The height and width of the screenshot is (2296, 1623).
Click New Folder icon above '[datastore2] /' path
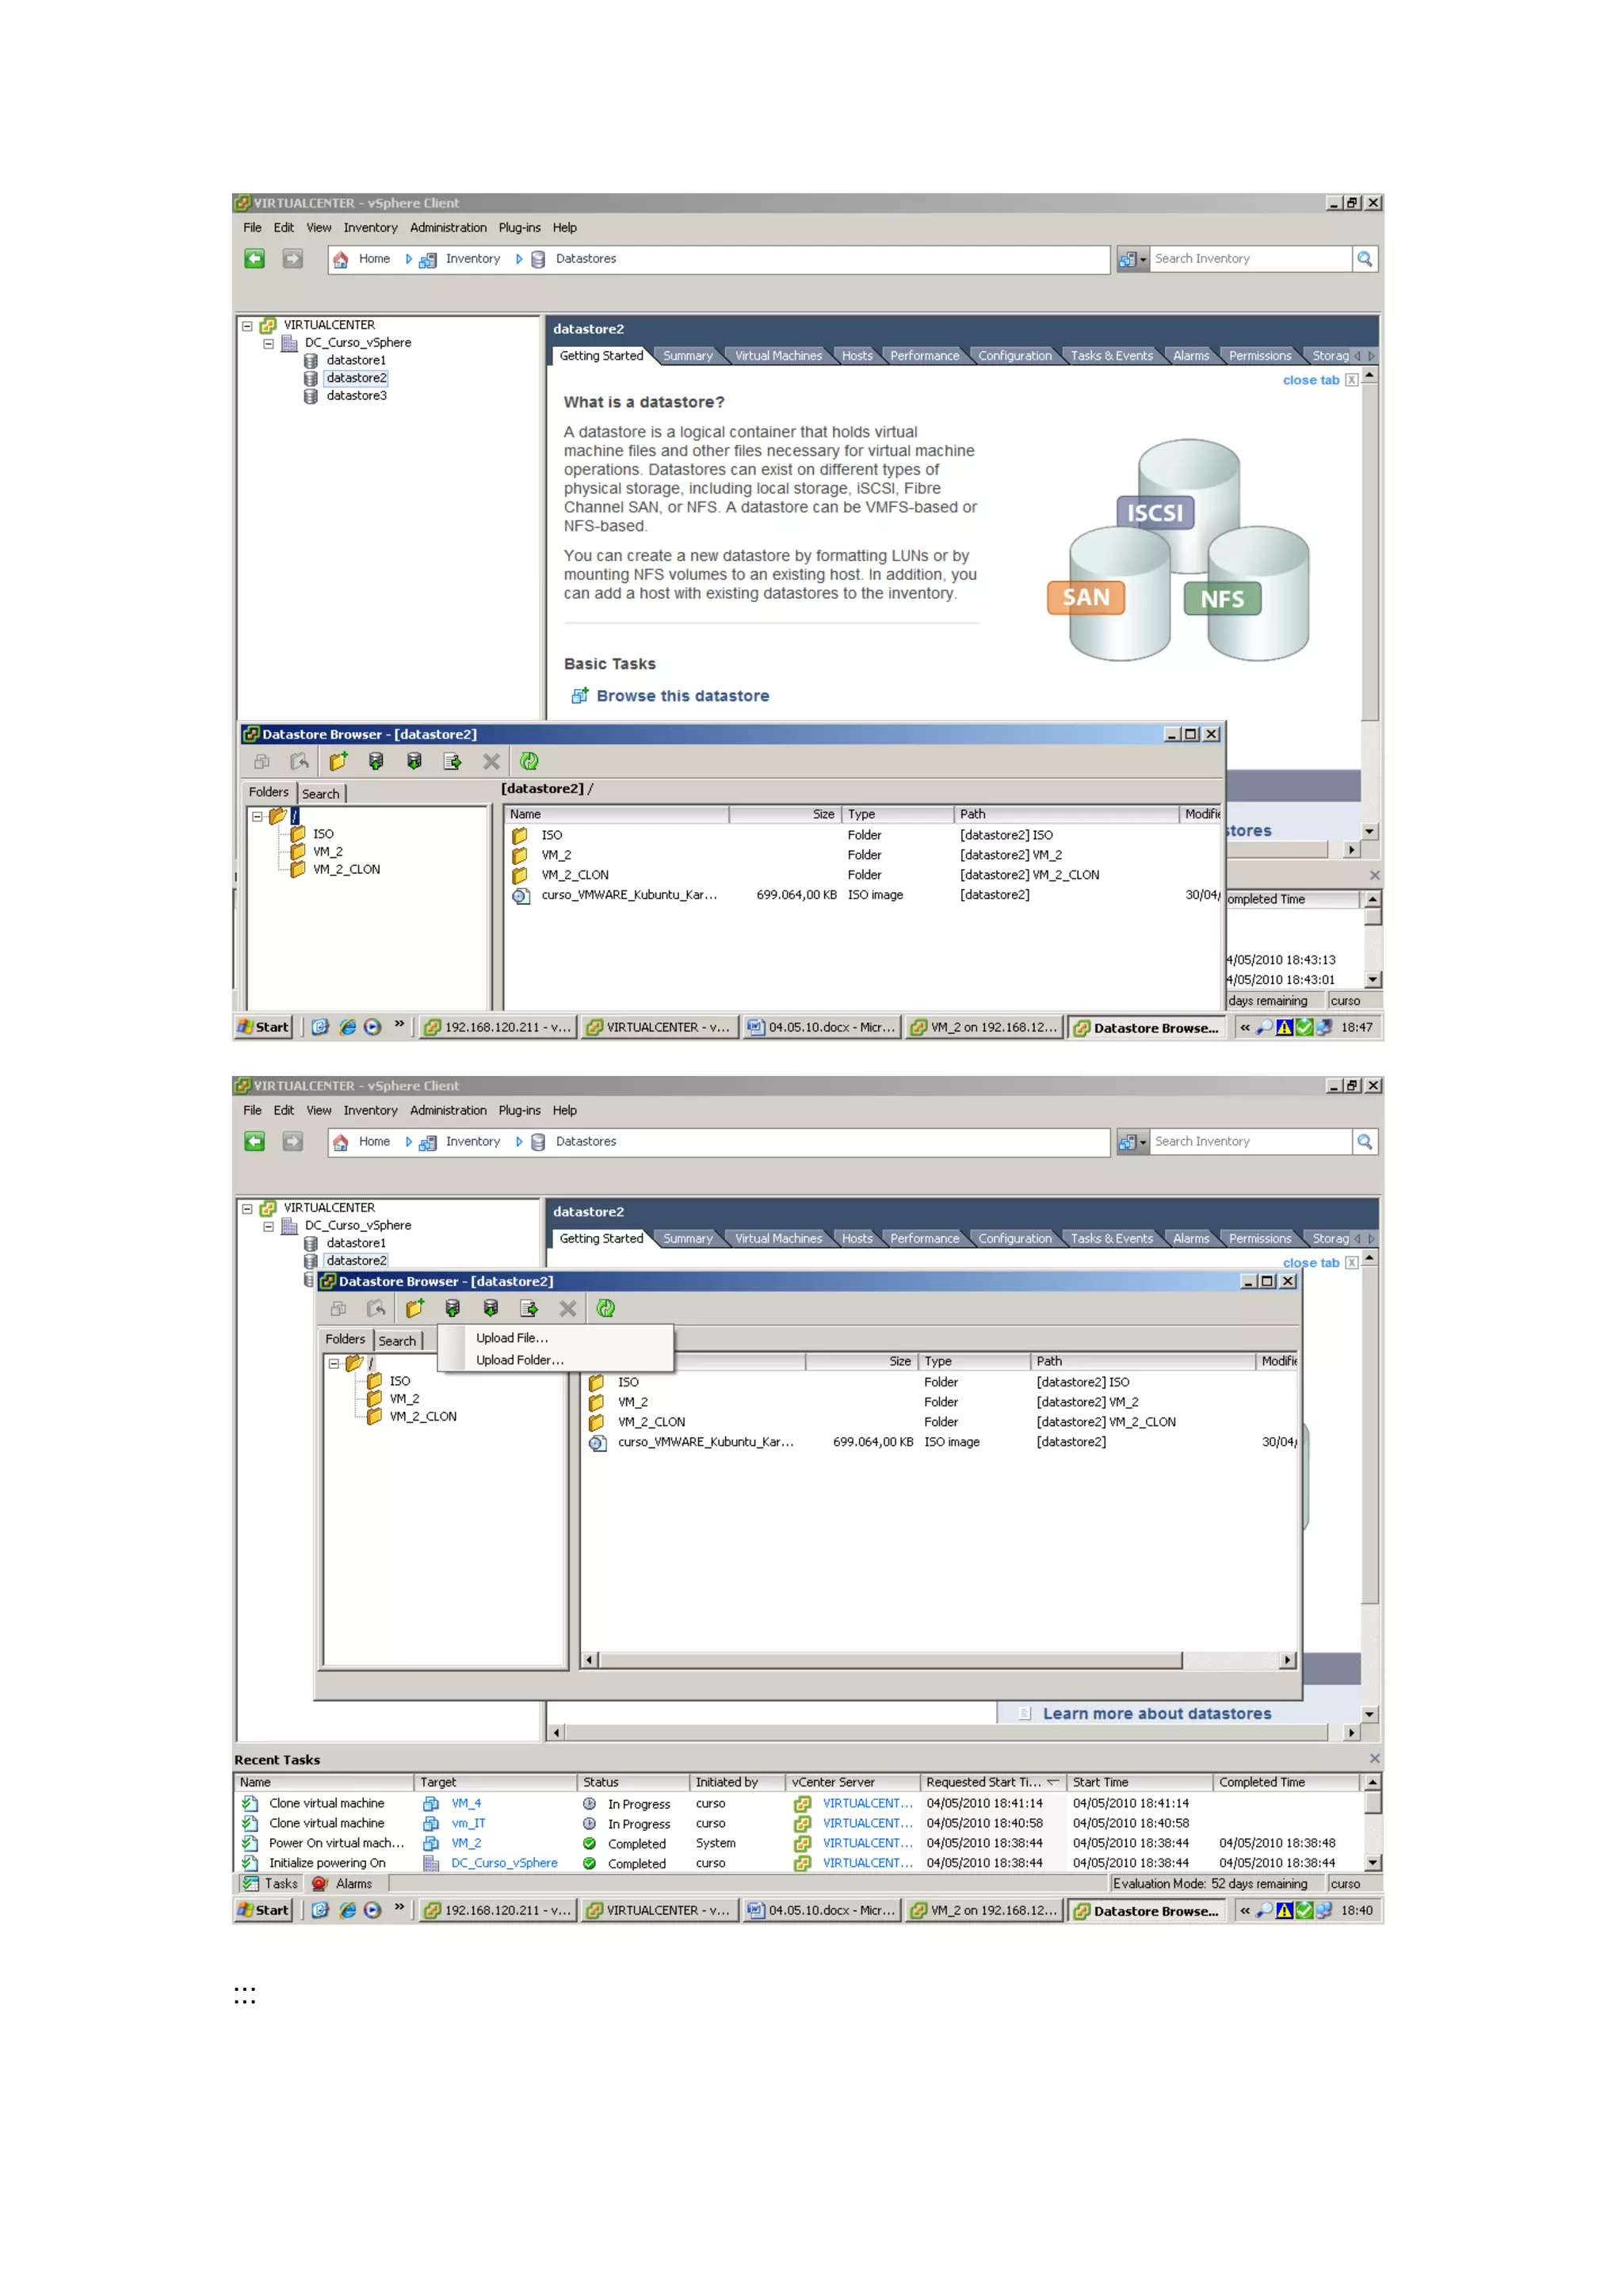coord(338,761)
